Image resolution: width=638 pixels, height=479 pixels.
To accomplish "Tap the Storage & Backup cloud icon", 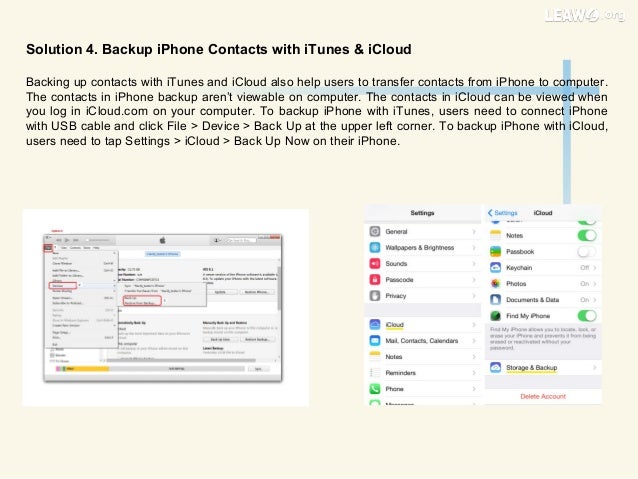I will [x=495, y=367].
